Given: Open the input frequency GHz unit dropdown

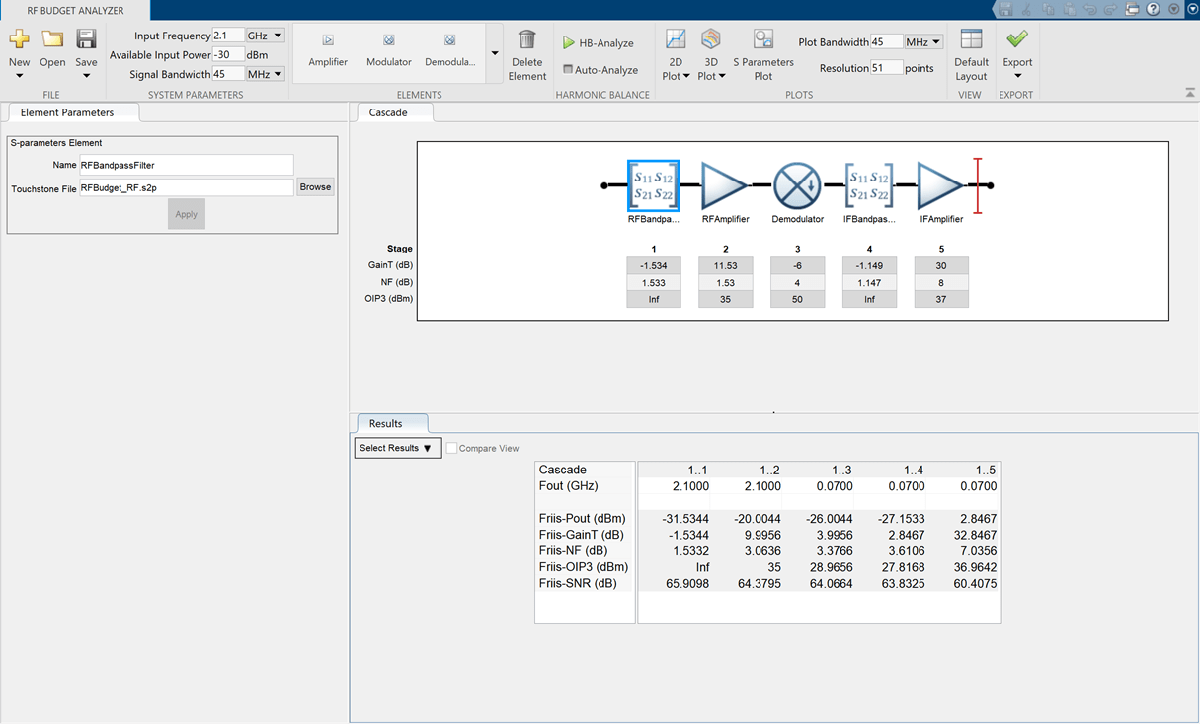Looking at the screenshot, I should [x=266, y=35].
